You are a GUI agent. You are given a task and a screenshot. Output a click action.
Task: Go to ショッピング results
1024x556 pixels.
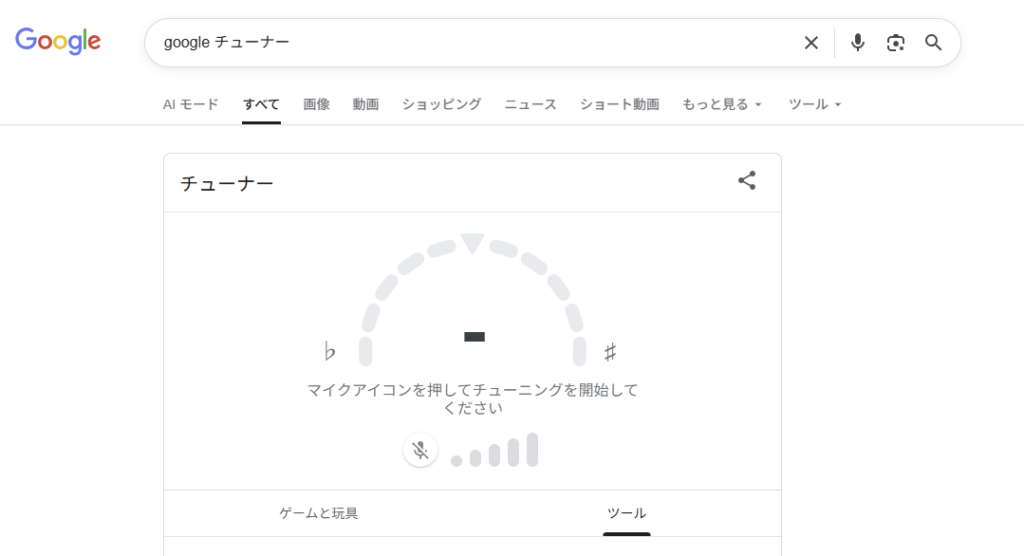(x=441, y=104)
